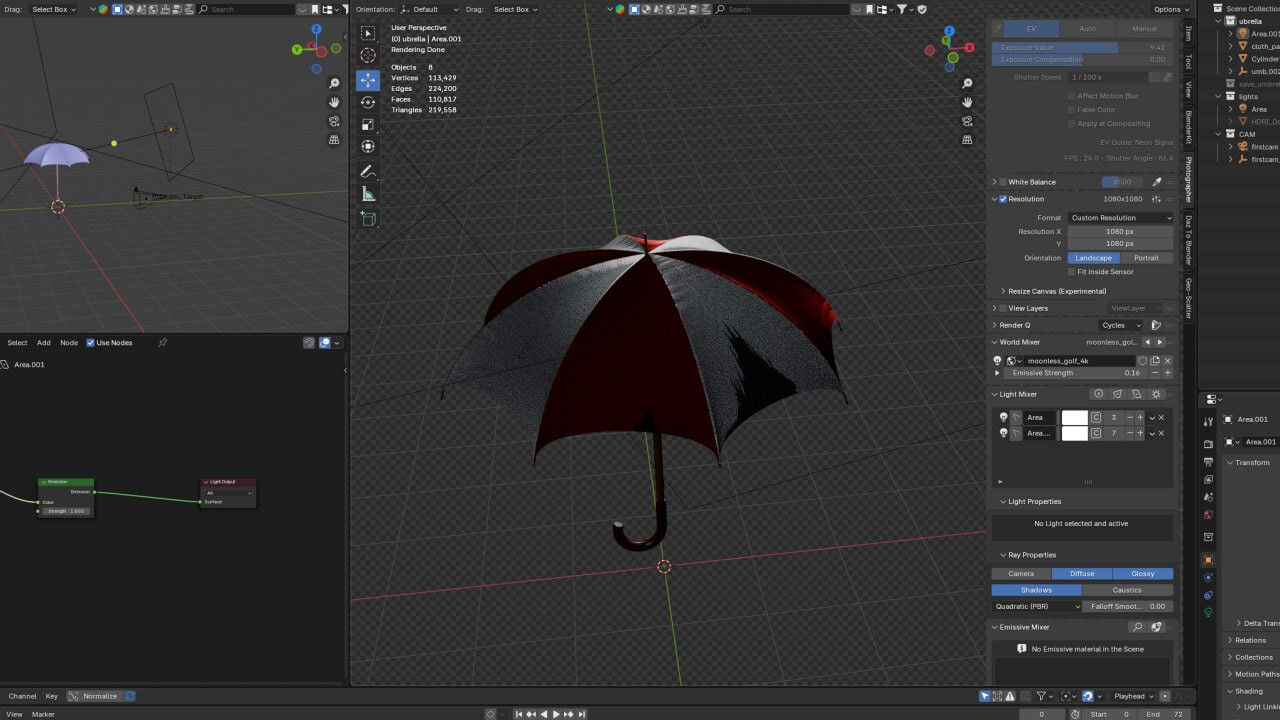
Task: Switch to next world with right arrow
Action: click(x=1160, y=342)
